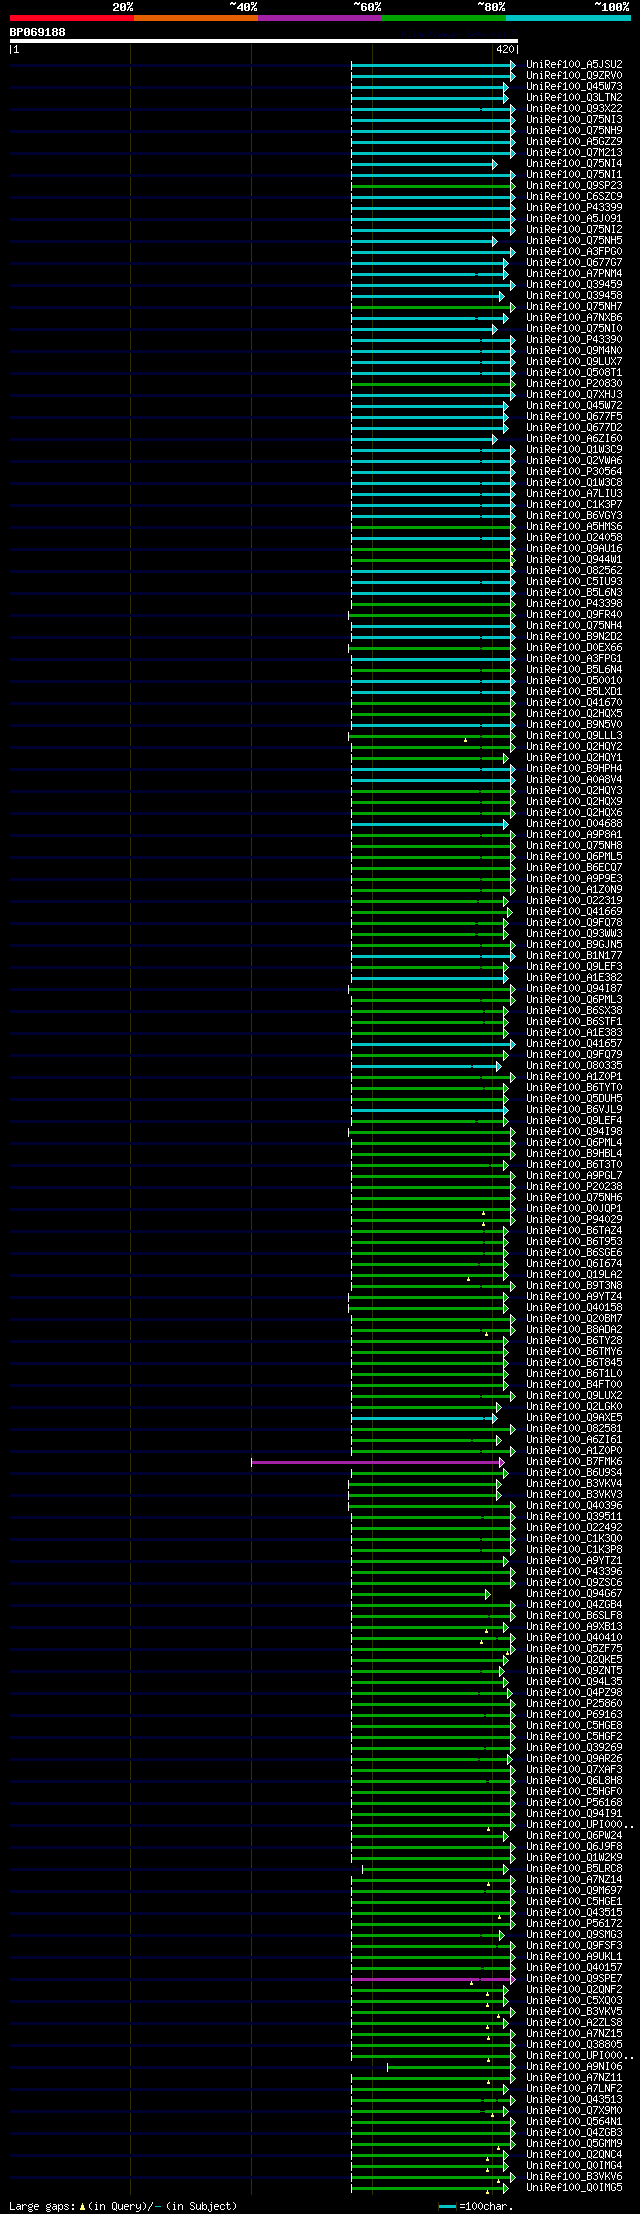Screen dimensions: 640x2214
Task: Select the UniRef100_C5XQ03 label
Action: pos(574,2001)
